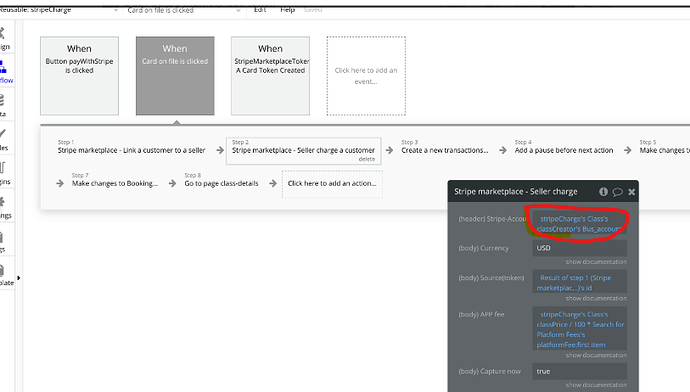Close the Stripe marketplace - Seller charge panel

[x=631, y=192]
